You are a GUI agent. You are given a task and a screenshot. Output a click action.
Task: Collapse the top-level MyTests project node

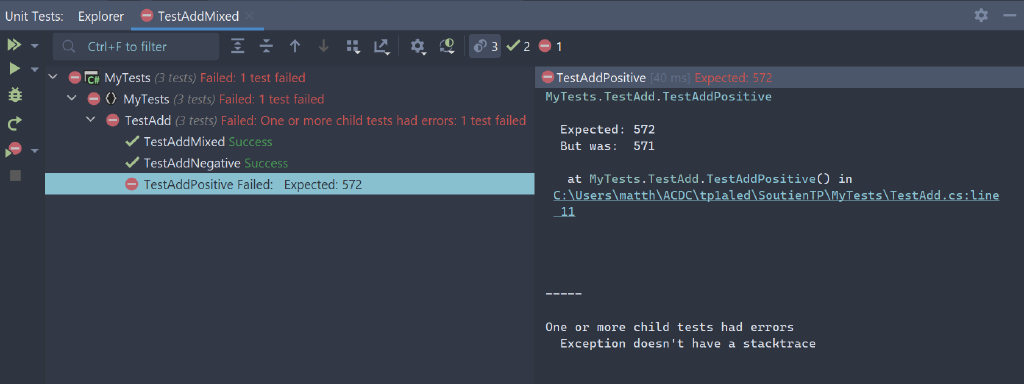click(x=53, y=78)
